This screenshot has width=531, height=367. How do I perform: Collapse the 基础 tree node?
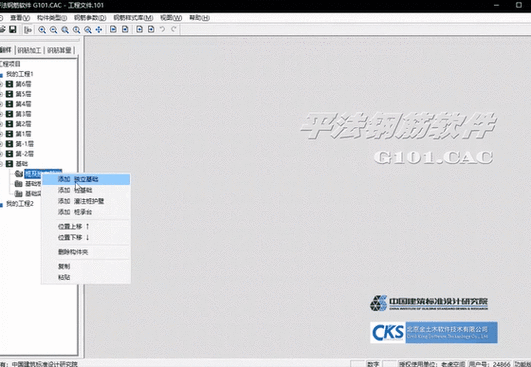[1, 164]
